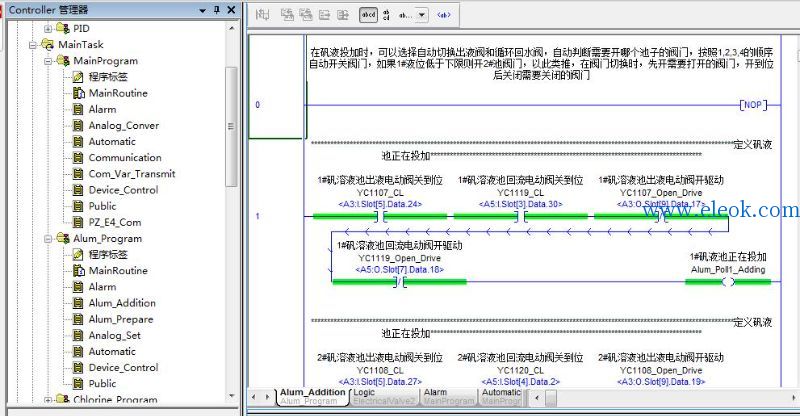Switch to the Automatic MainProgram tab
Image resolution: width=800 pixels, height=416 pixels.
501,397
